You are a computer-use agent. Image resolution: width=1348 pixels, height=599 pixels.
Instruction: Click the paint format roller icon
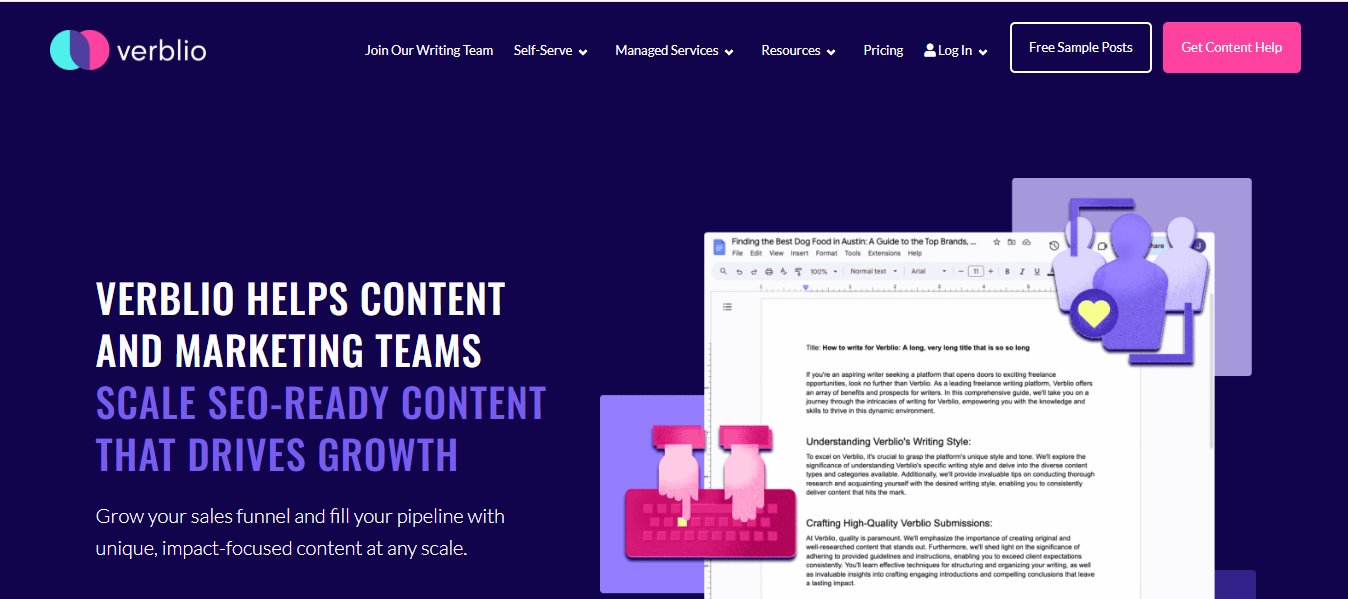798,272
